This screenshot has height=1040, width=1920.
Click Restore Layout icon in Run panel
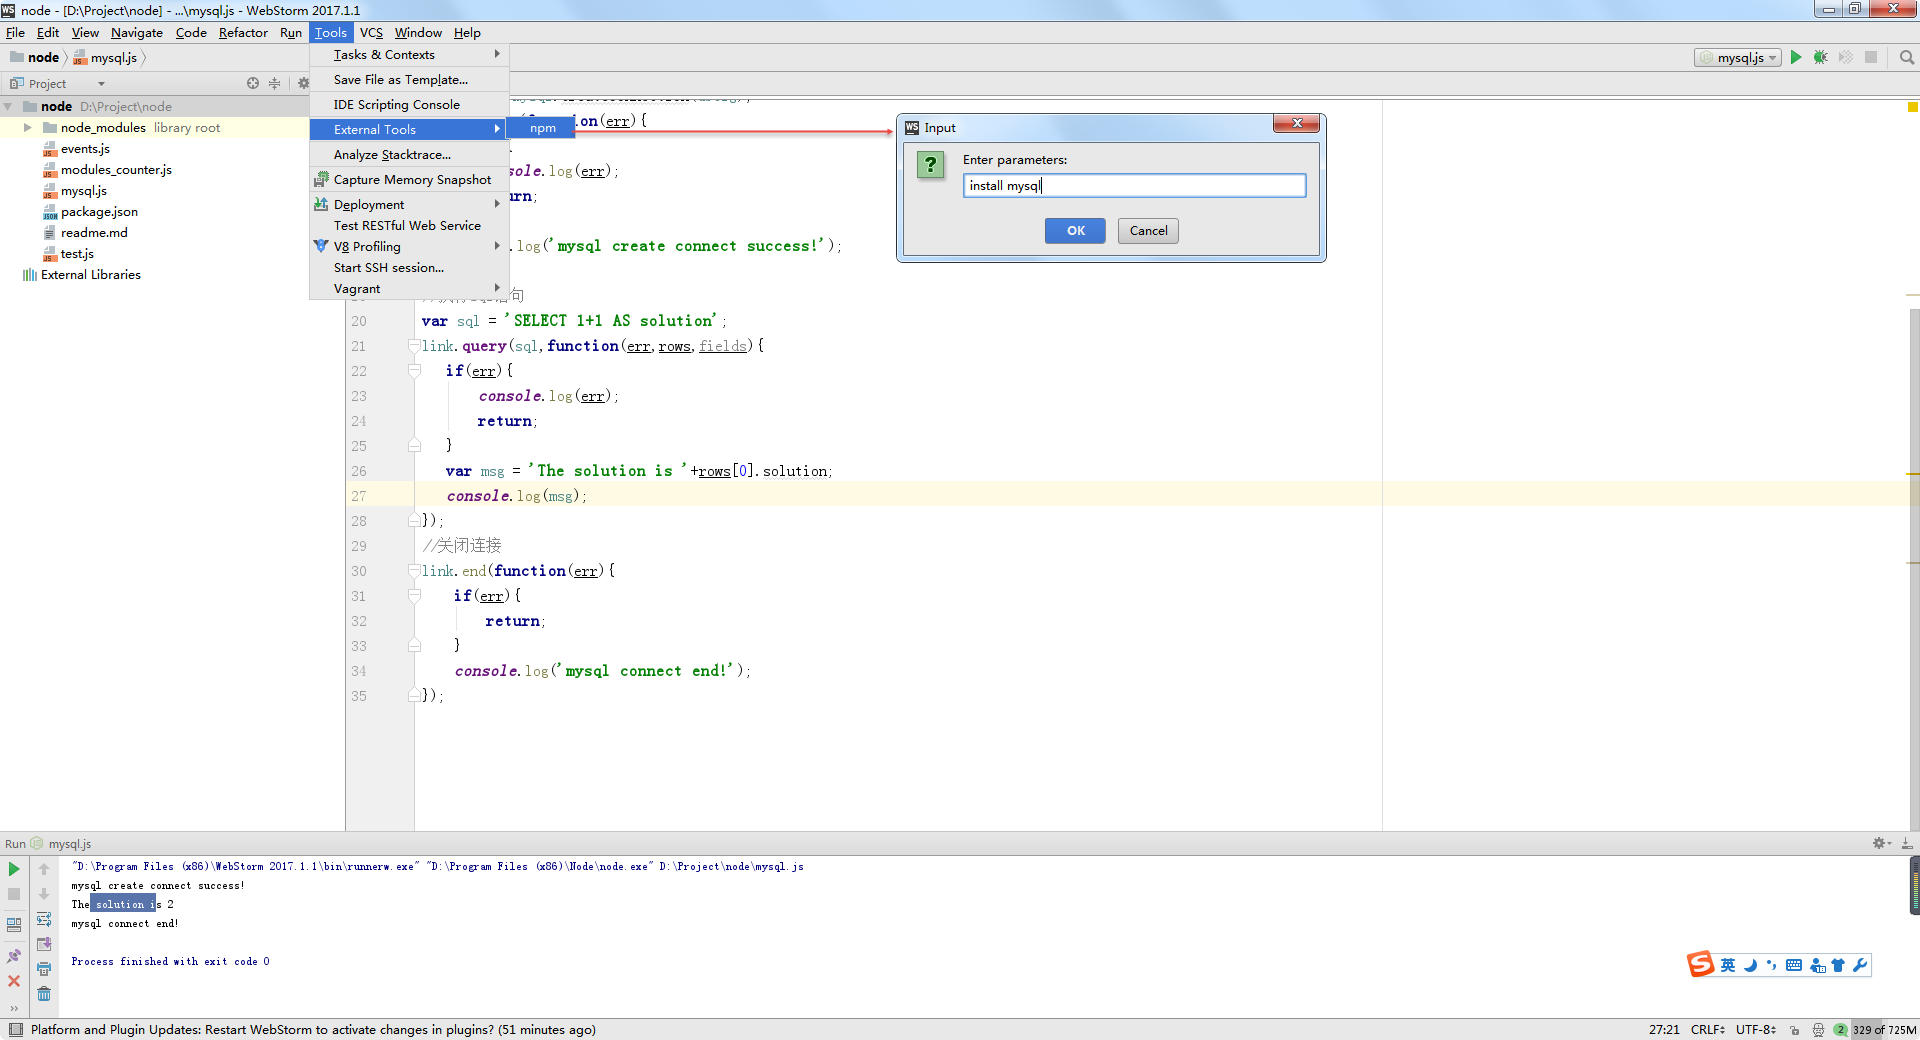pos(14,925)
